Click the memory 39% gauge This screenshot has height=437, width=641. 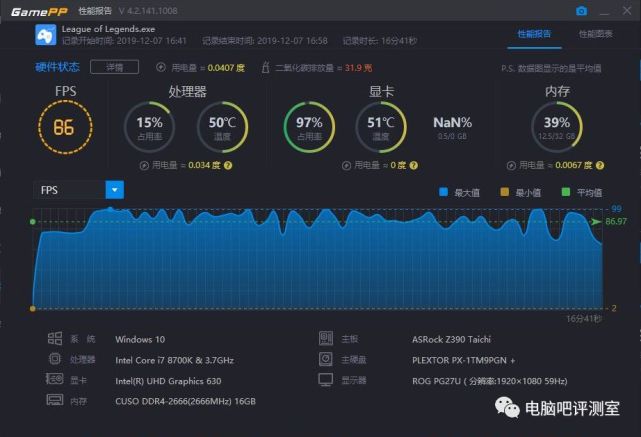pyautogui.click(x=557, y=127)
